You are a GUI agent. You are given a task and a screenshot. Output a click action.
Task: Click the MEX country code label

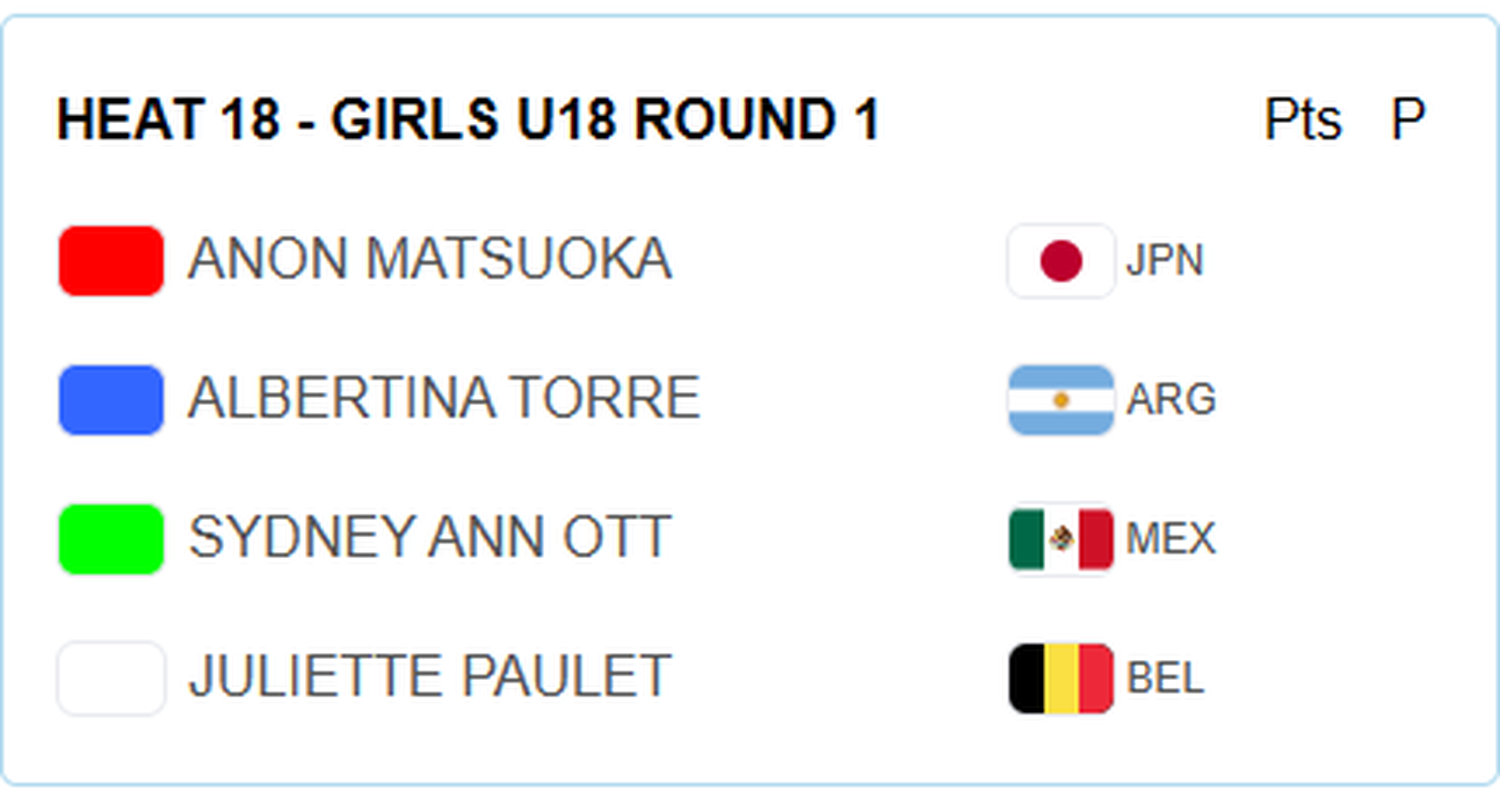[1171, 539]
